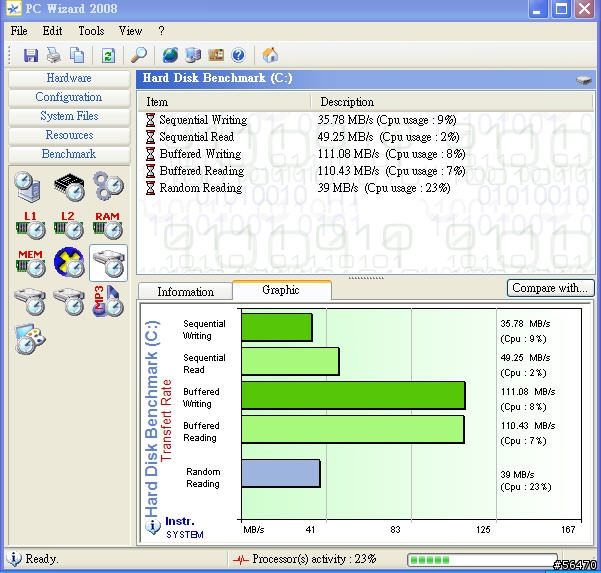Viewport: 601px width, 573px height.
Task: Click the Copy toolbar icon
Action: click(x=77, y=55)
